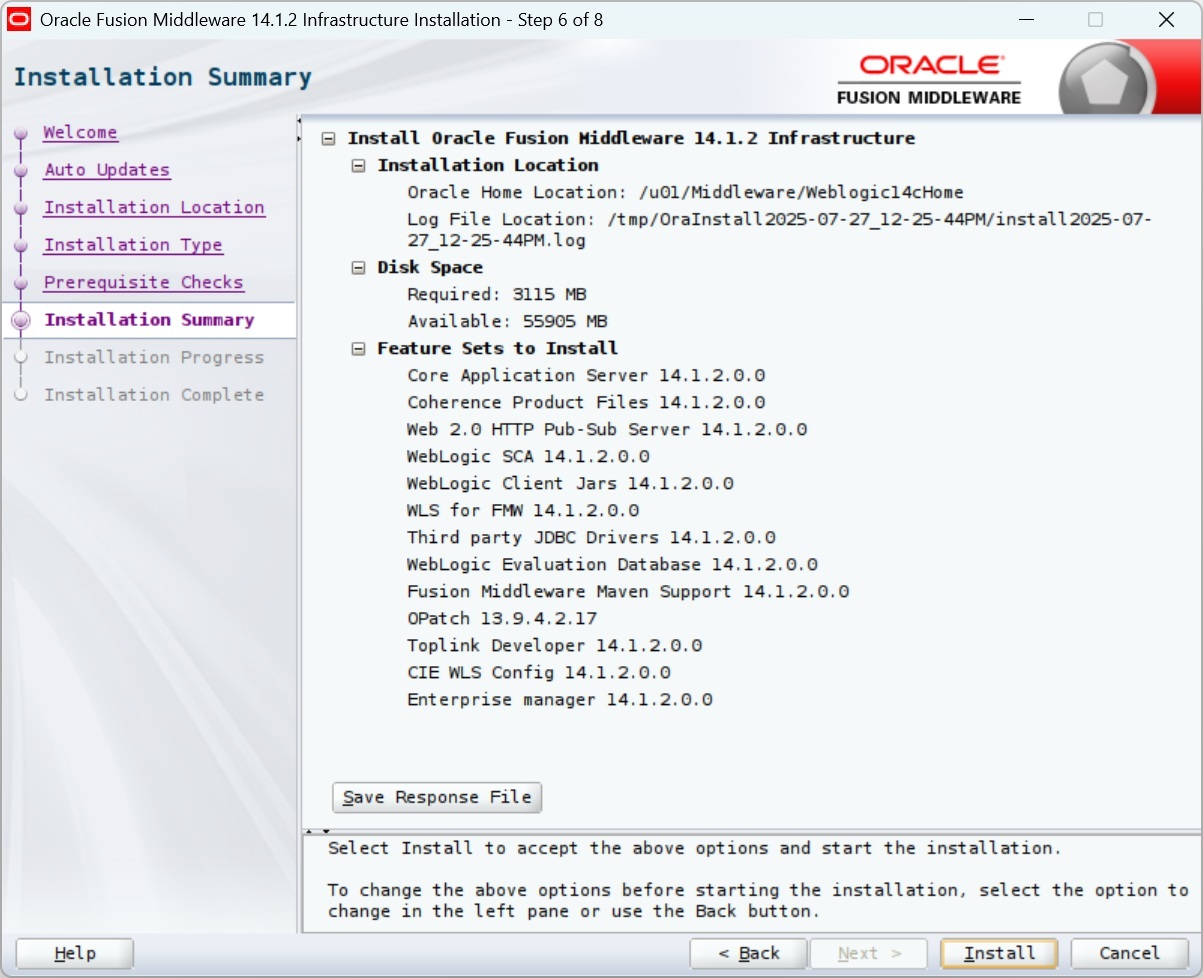Open Help for the installer
Image resolution: width=1203 pixels, height=978 pixels.
(x=75, y=953)
